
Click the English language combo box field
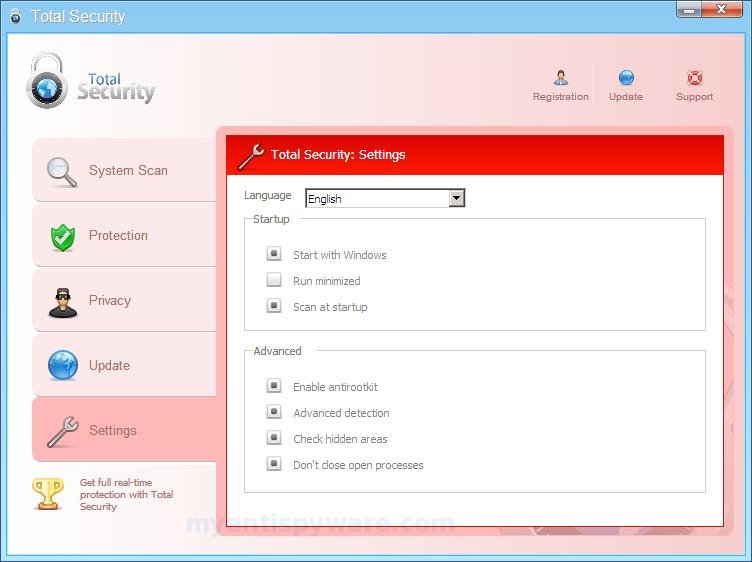click(x=385, y=198)
